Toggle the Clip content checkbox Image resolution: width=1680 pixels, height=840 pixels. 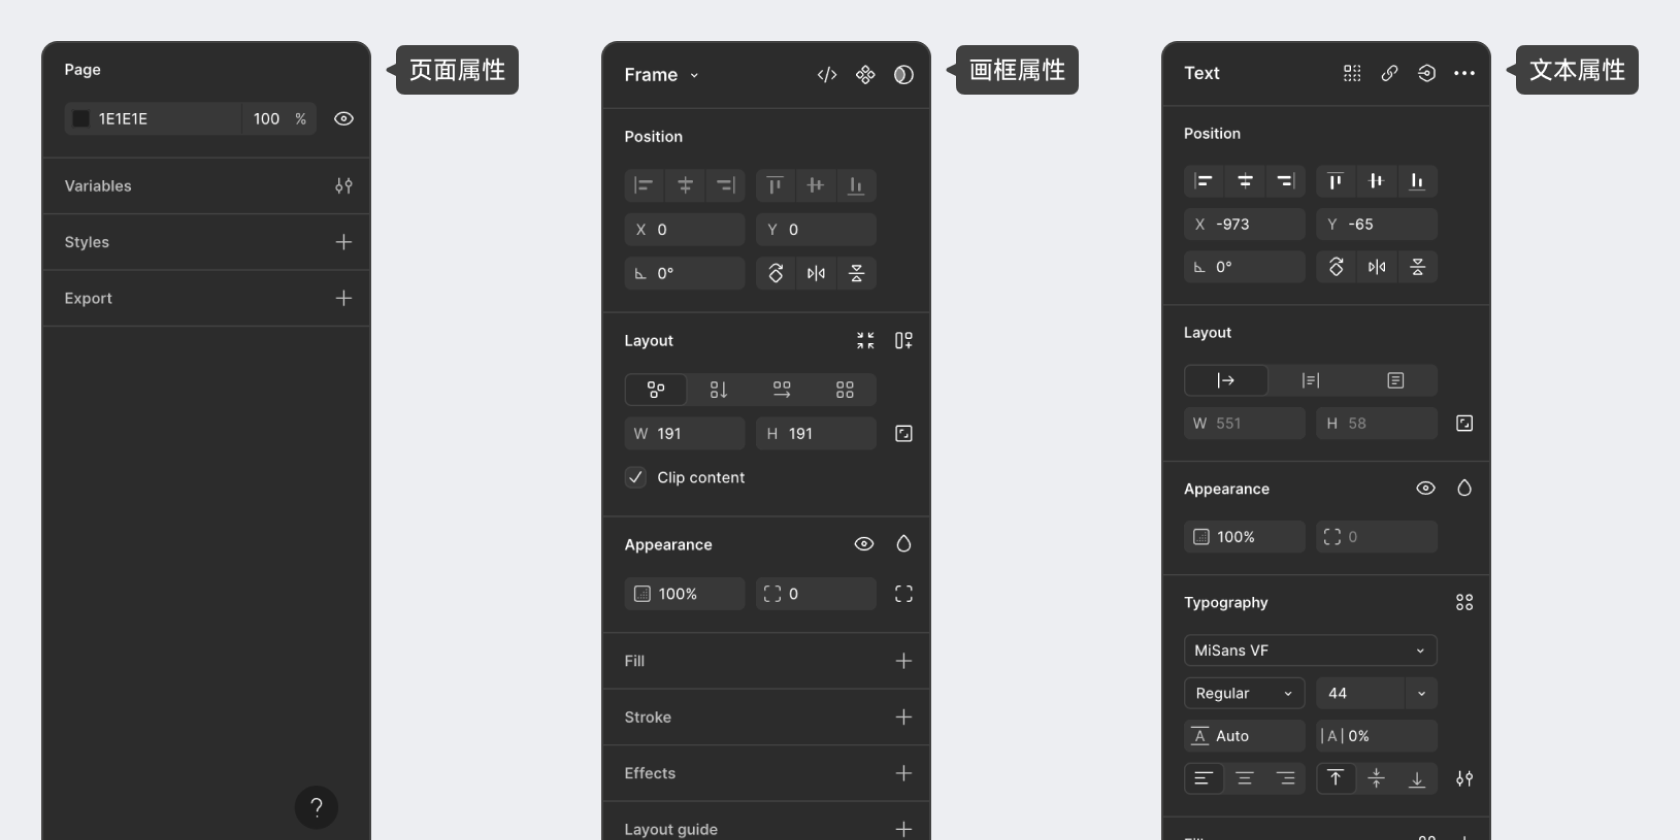tap(636, 478)
